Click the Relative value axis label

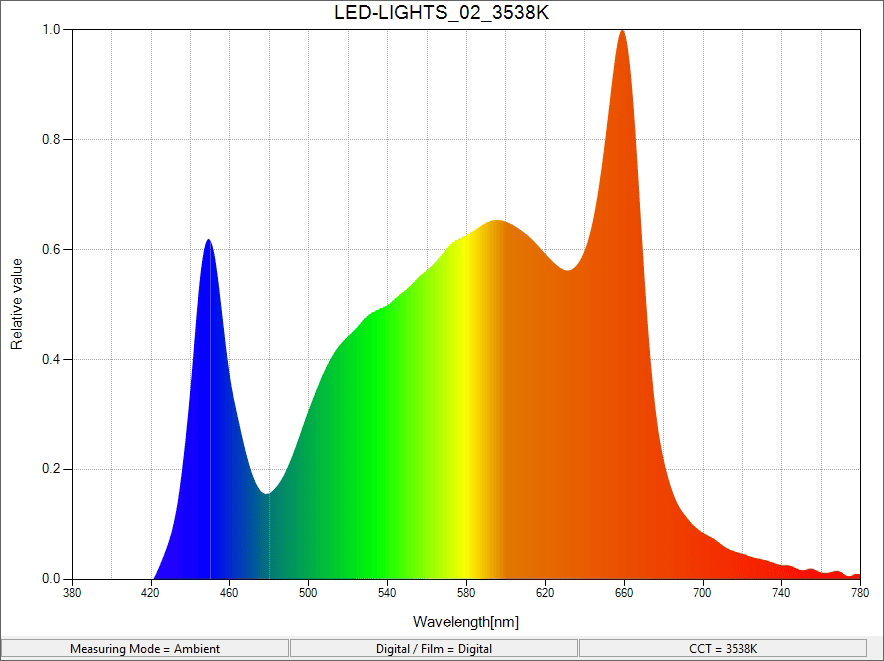tap(16, 304)
